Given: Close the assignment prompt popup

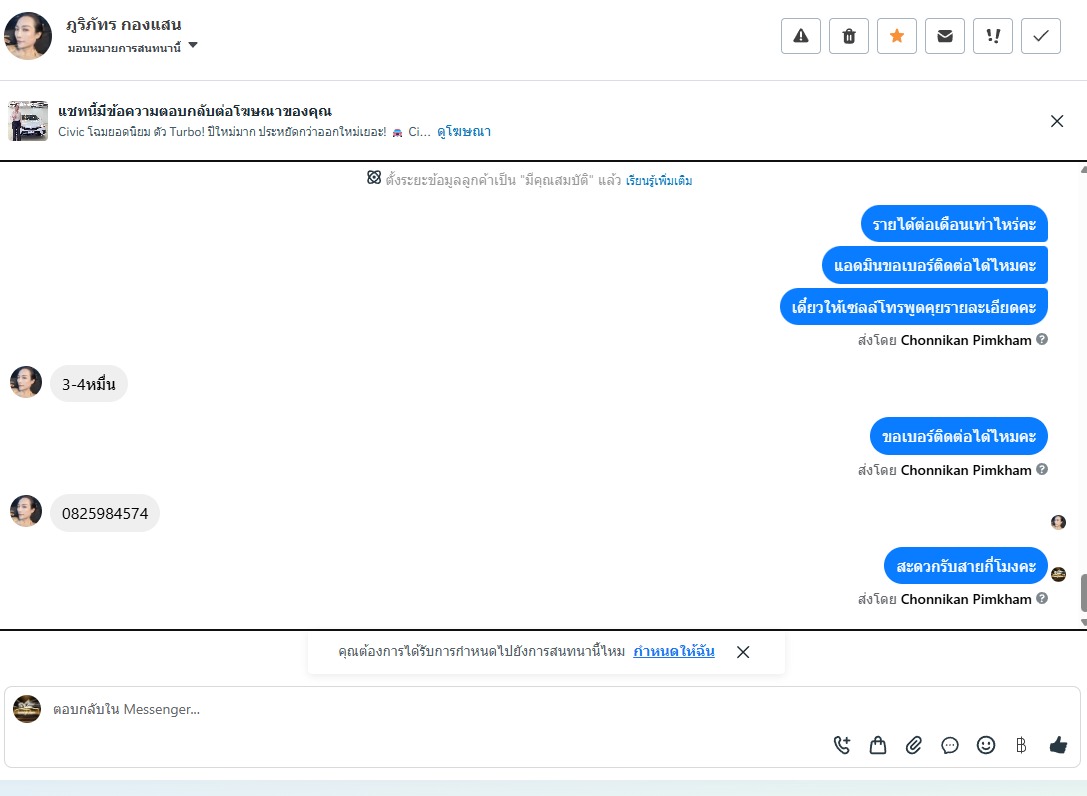Looking at the screenshot, I should coord(743,652).
